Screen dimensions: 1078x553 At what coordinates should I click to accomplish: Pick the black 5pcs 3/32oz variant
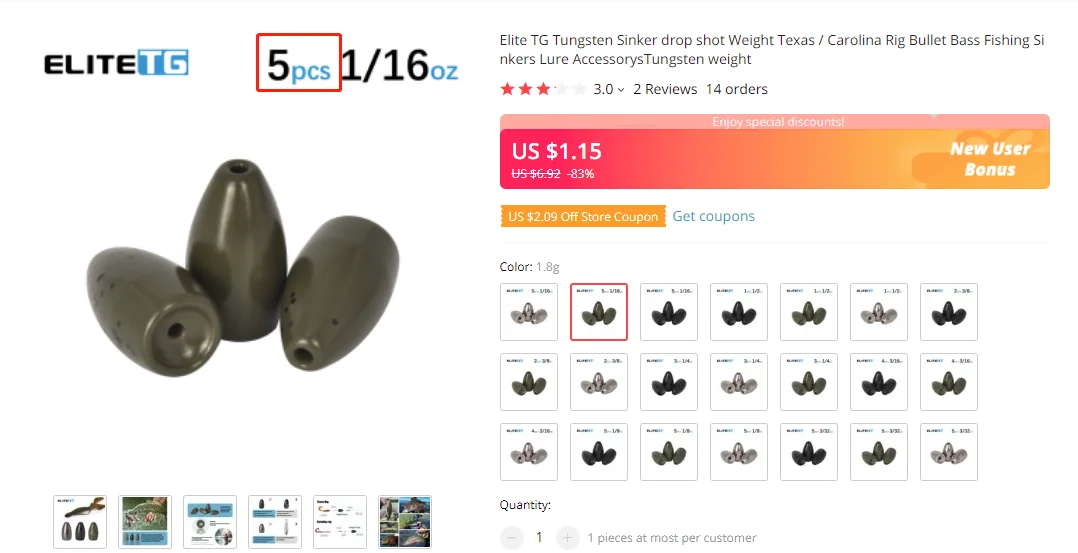(808, 452)
